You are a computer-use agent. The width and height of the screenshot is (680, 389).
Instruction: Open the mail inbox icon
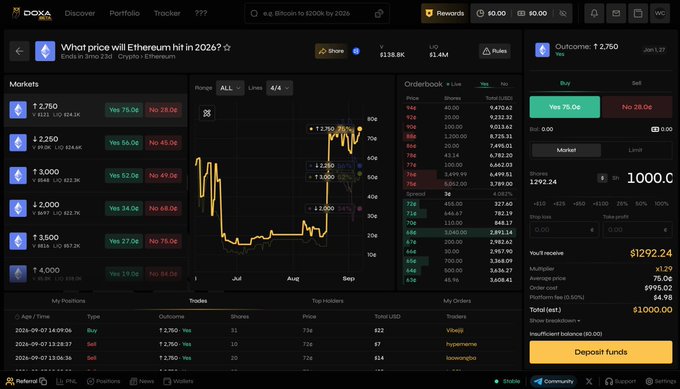[616, 13]
